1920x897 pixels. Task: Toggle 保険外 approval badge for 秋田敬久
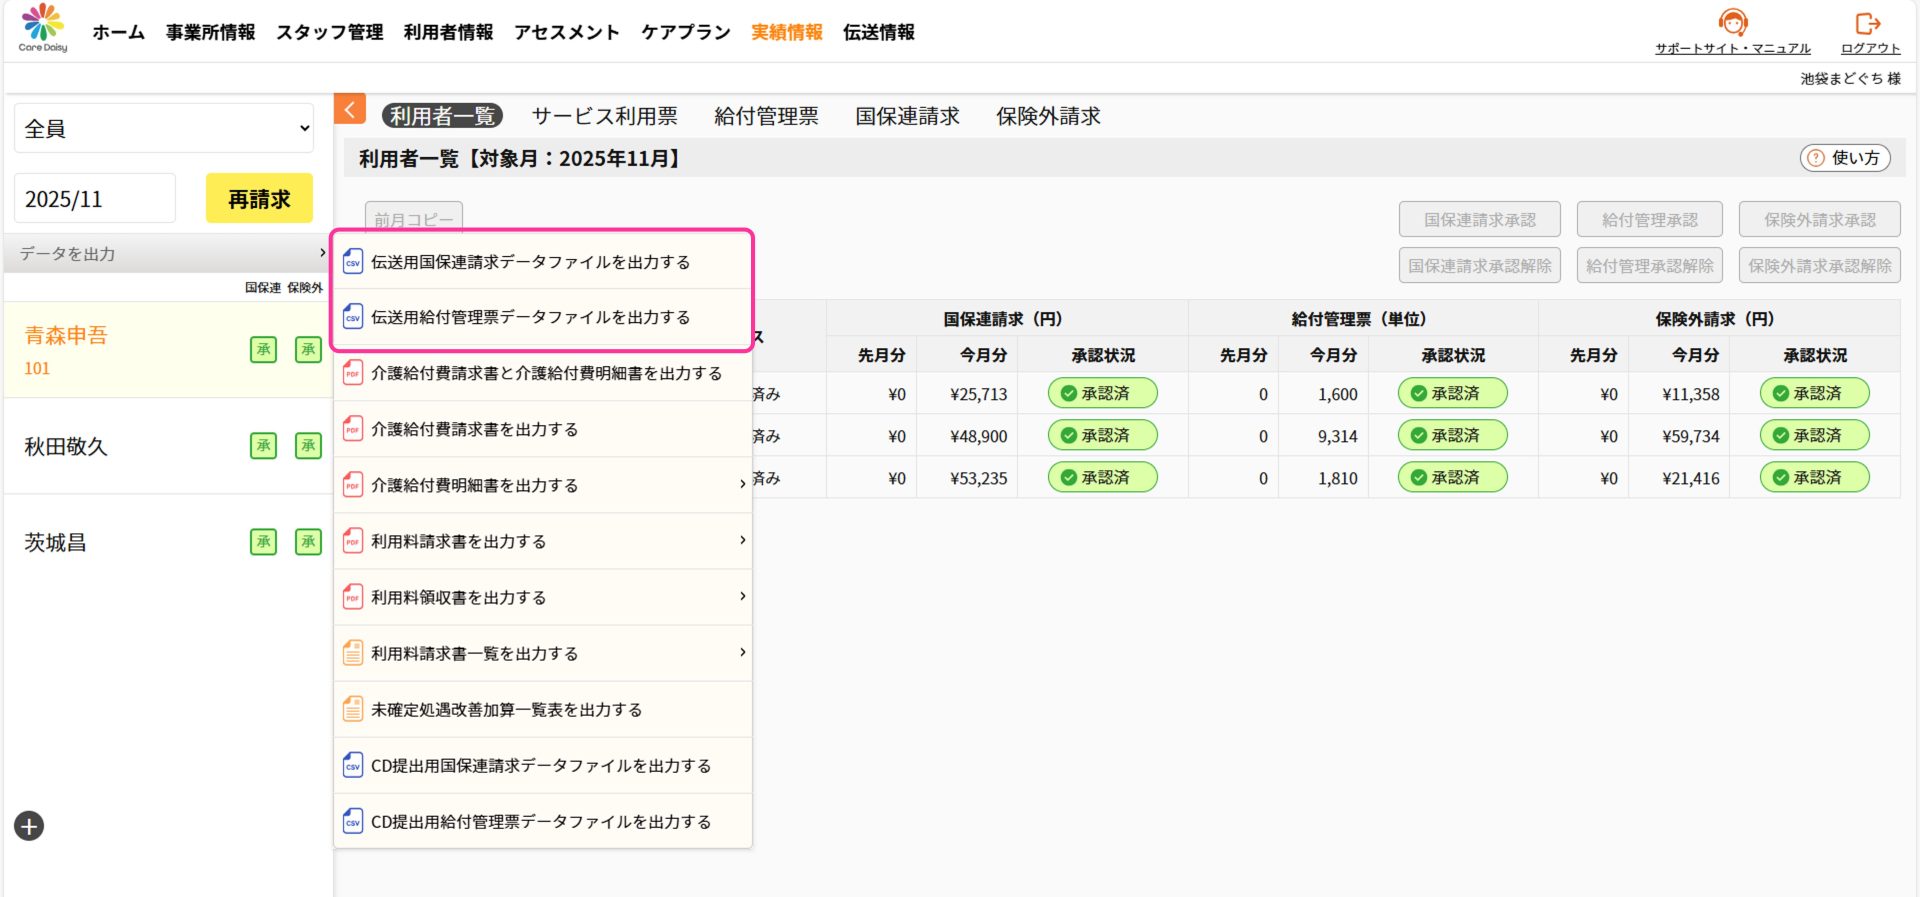point(308,445)
